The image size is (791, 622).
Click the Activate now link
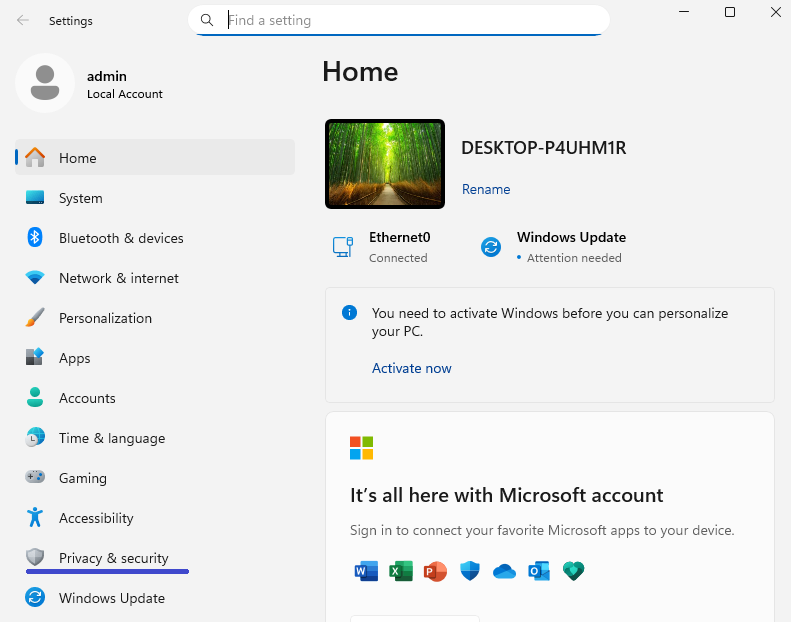[x=411, y=368]
